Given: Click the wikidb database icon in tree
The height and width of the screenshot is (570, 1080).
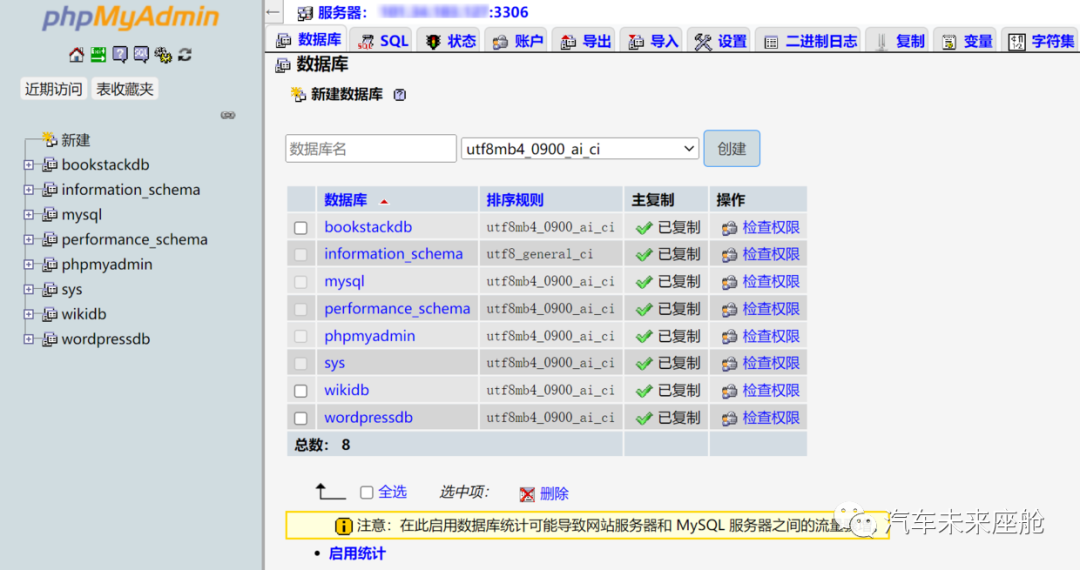Looking at the screenshot, I should pos(50,314).
